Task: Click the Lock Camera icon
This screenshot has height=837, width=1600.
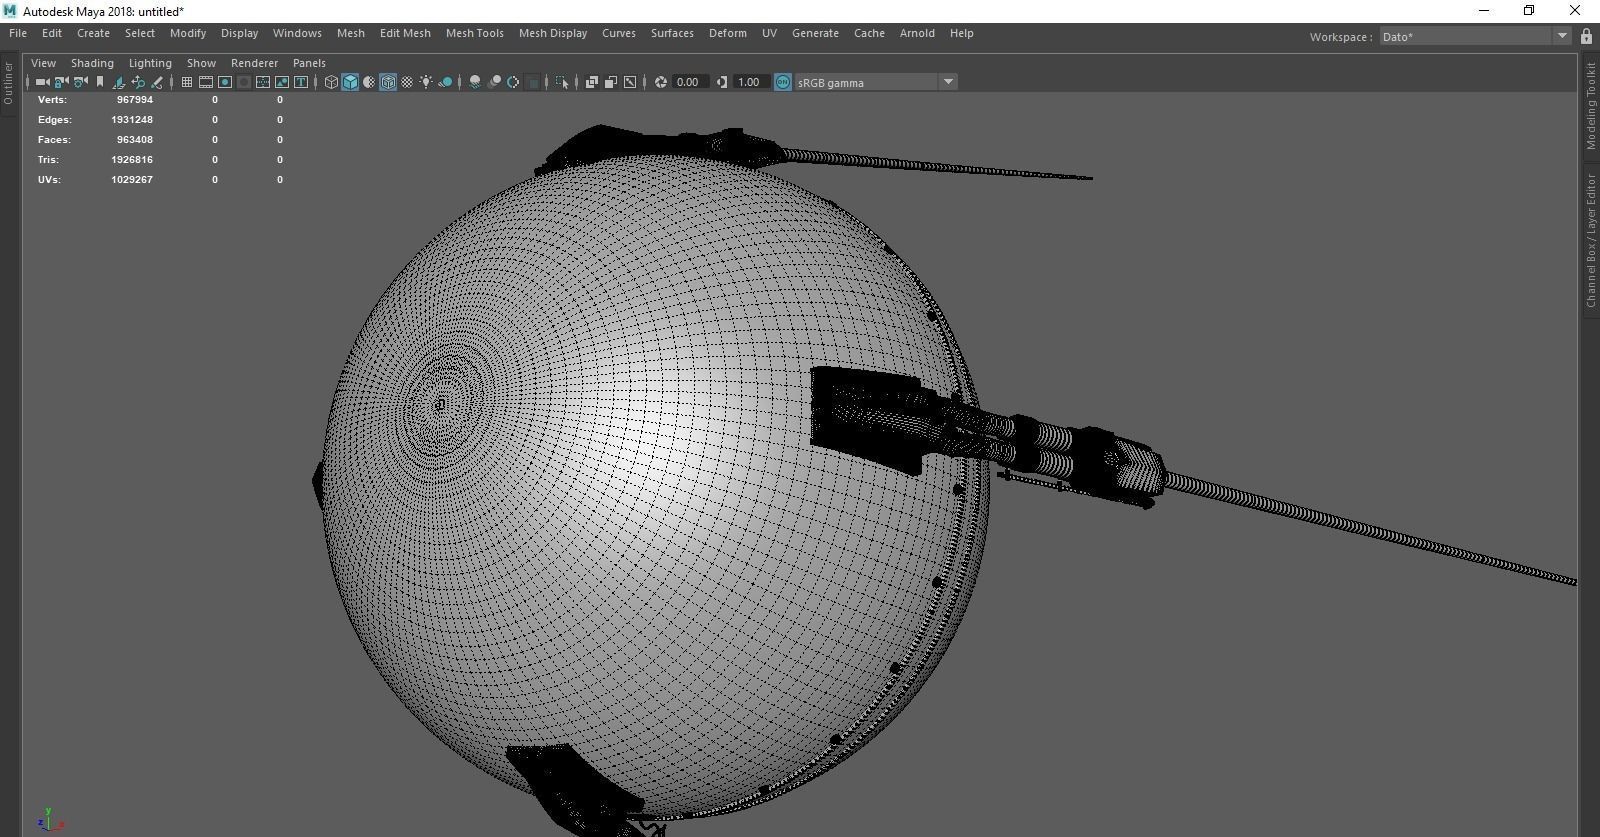Action: click(x=61, y=82)
